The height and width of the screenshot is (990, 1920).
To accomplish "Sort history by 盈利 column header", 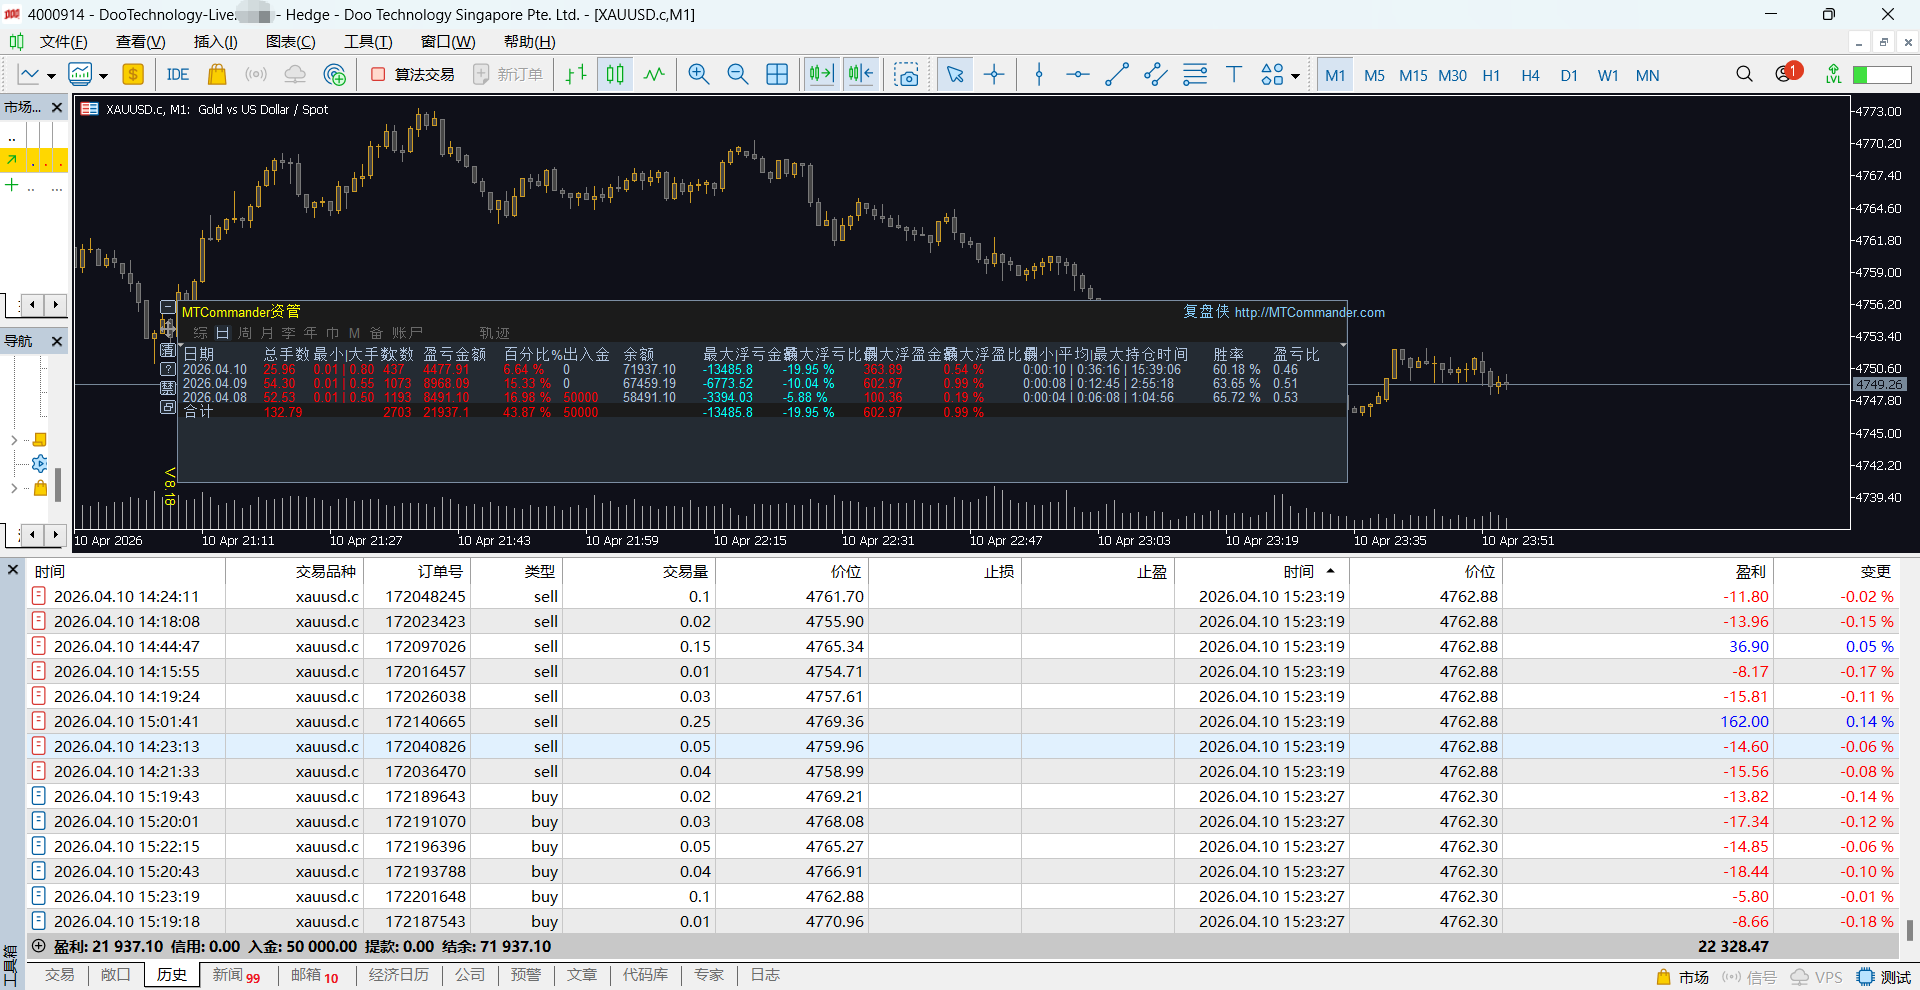I will click(1749, 571).
